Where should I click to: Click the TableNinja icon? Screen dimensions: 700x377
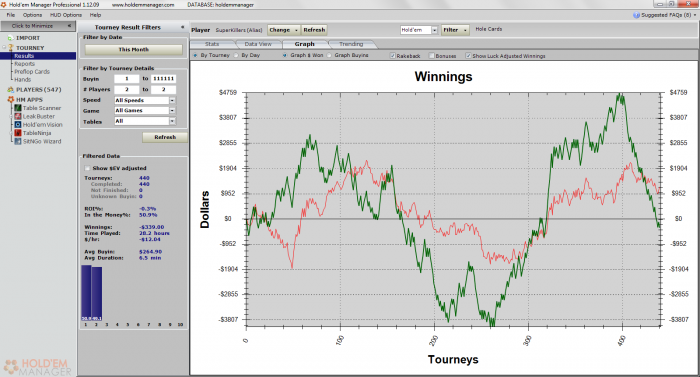18,133
